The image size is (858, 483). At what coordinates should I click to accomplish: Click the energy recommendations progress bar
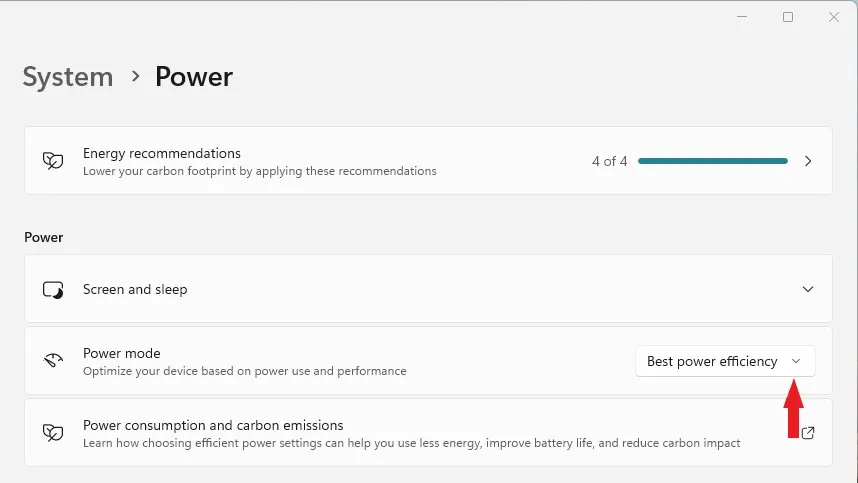click(712, 161)
